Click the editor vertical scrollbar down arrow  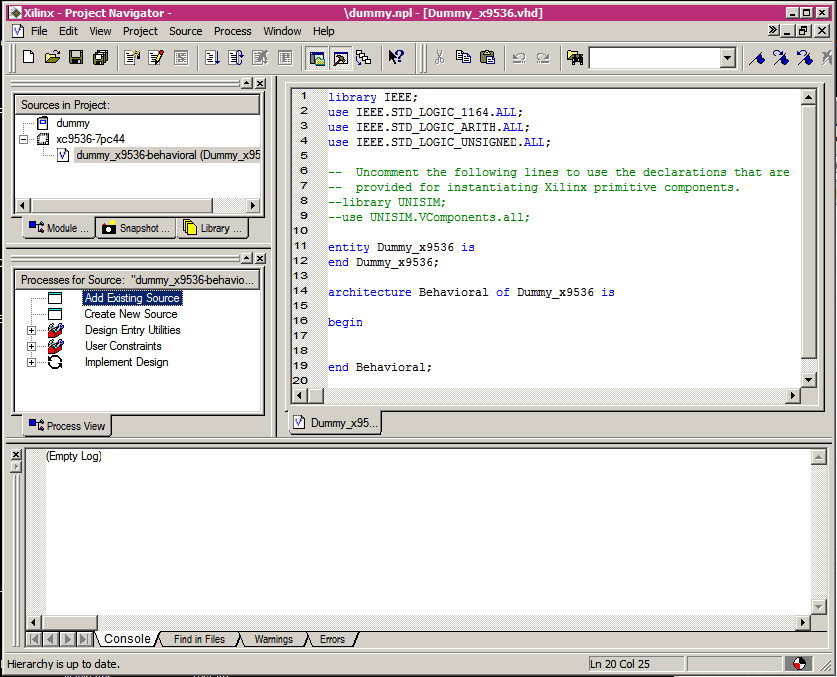pos(808,380)
